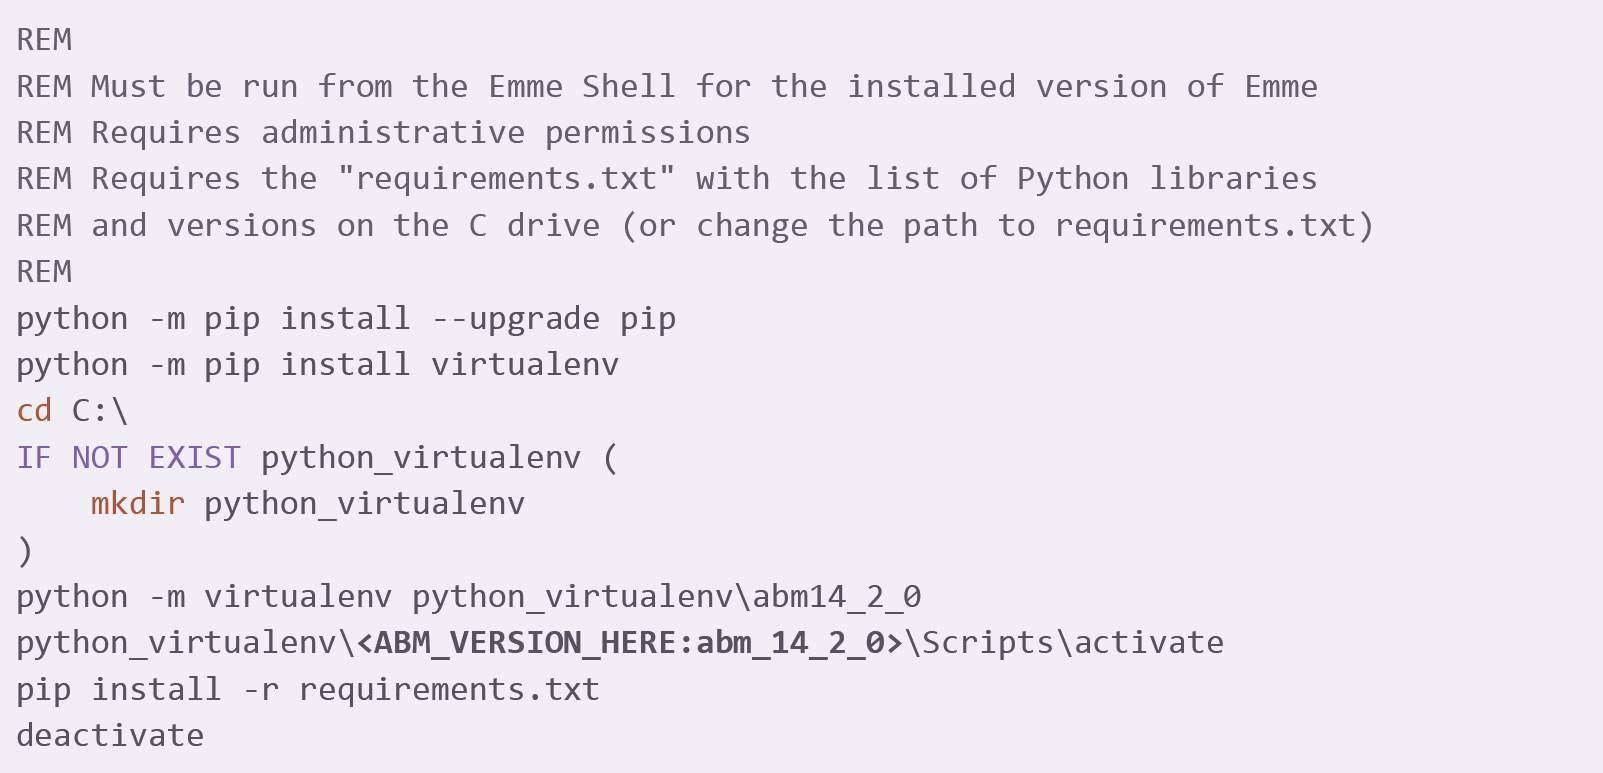The image size is (1603, 773).
Task: Click the "C:\" path after cd
Action: [100, 411]
